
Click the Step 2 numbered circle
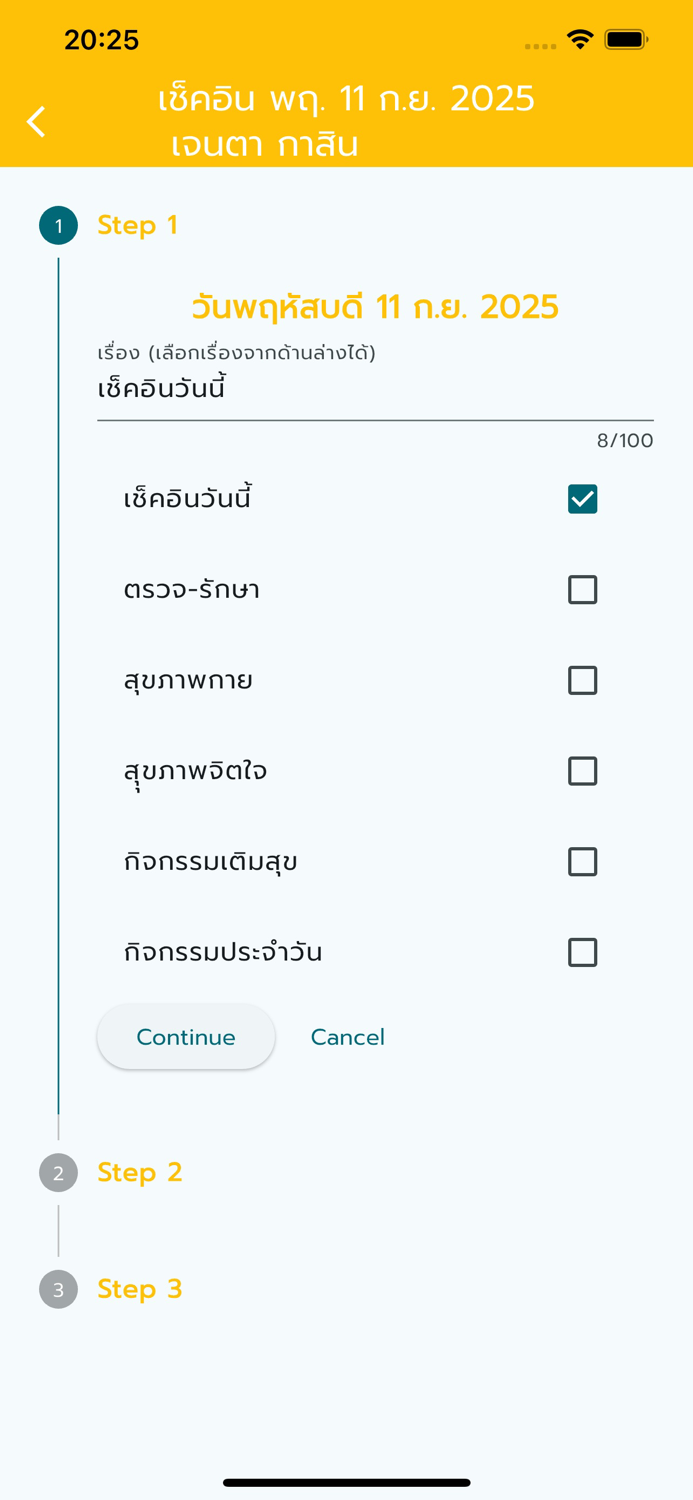pyautogui.click(x=58, y=1172)
